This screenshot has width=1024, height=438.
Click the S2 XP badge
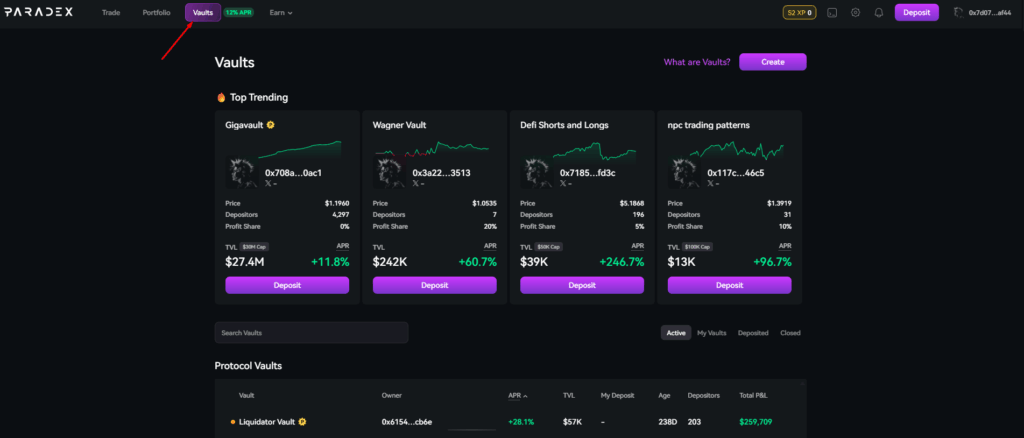pos(799,12)
